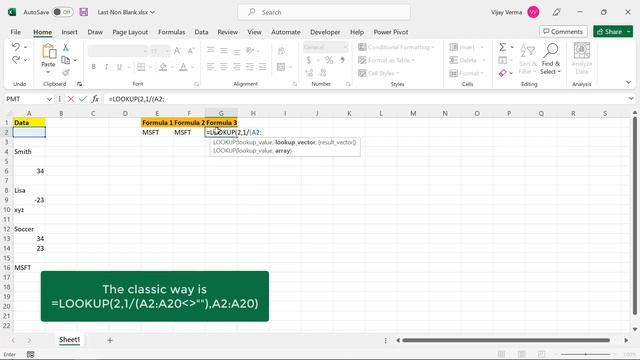Click in the formula bar text

(136, 99)
